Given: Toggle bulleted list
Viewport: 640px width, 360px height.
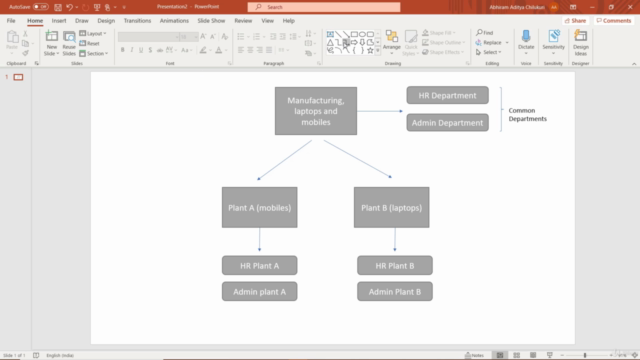Looking at the screenshot, I should [241, 37].
